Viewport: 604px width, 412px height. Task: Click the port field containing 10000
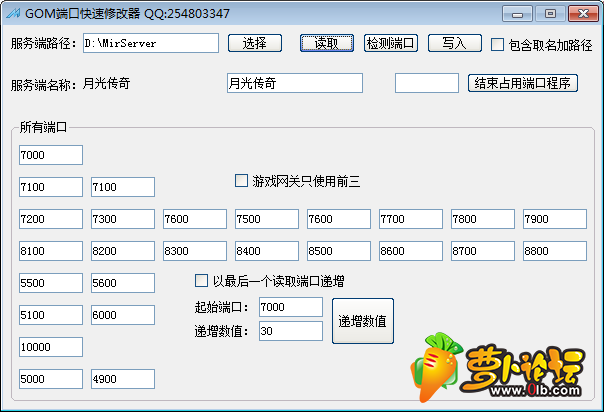[x=51, y=347]
